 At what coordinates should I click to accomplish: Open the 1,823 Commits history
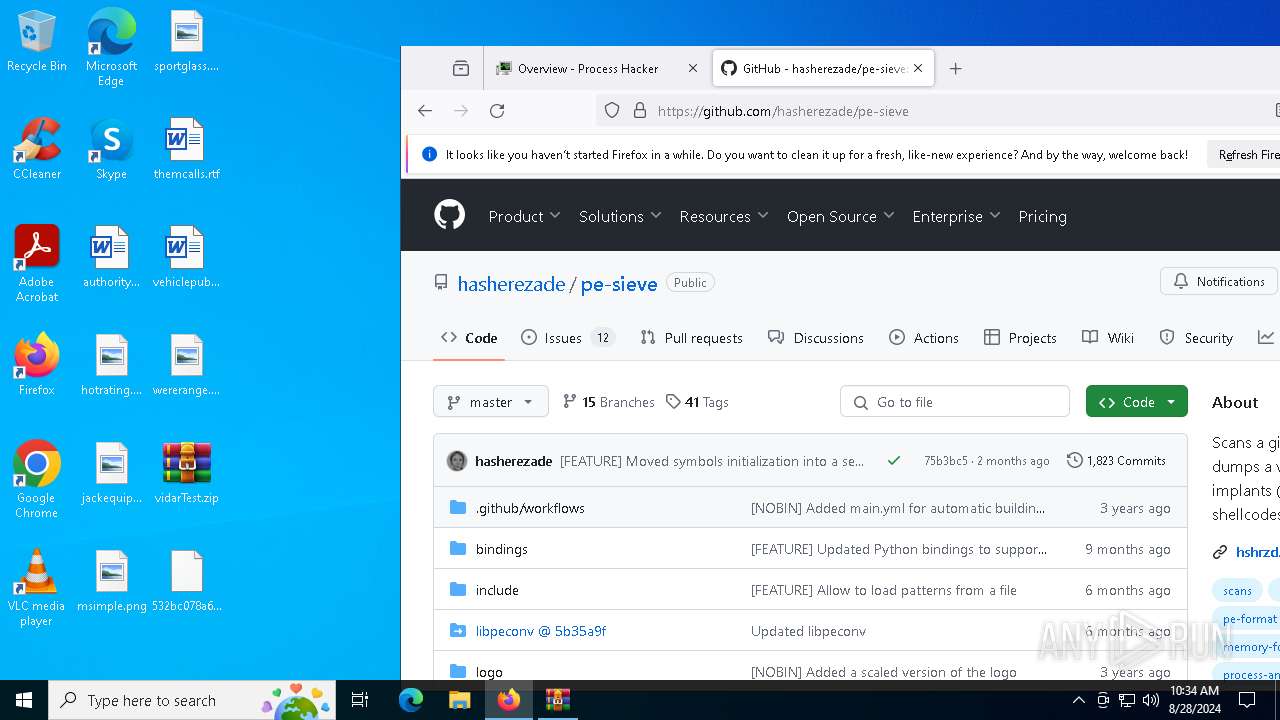point(1116,461)
